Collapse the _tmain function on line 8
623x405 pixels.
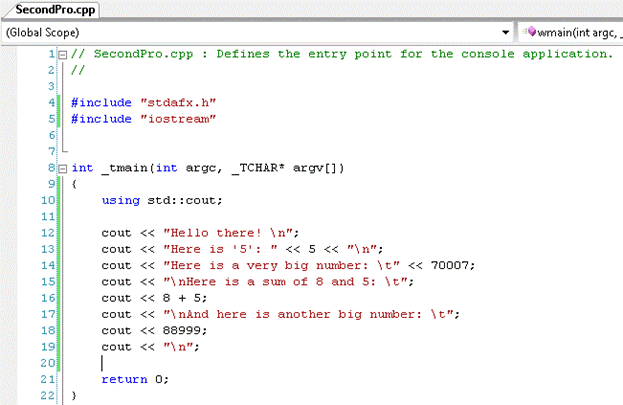(x=63, y=169)
